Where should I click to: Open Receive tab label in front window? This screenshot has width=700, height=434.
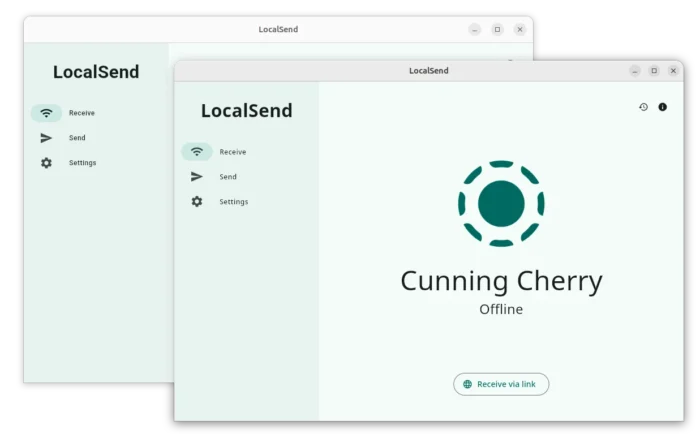point(233,152)
